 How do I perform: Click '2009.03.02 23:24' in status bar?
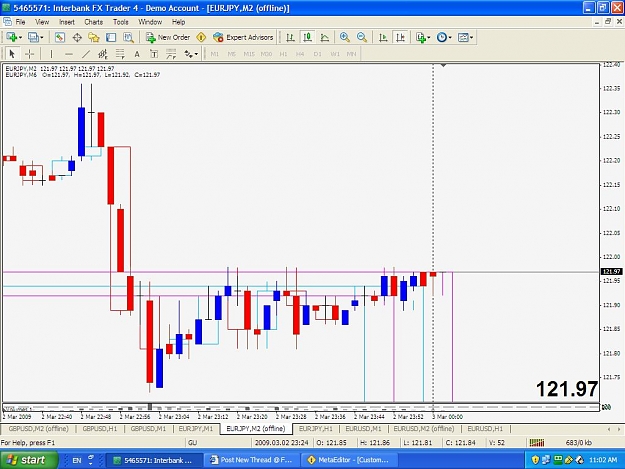click(x=281, y=442)
